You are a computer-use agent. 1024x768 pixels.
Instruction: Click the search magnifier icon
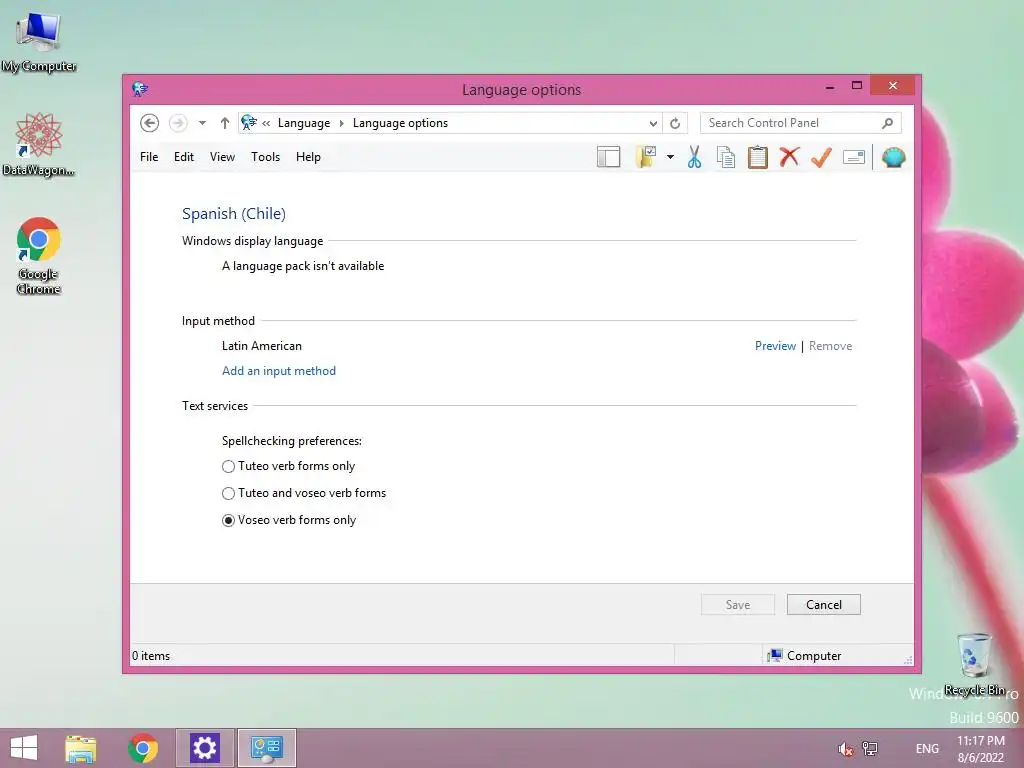[x=888, y=123]
